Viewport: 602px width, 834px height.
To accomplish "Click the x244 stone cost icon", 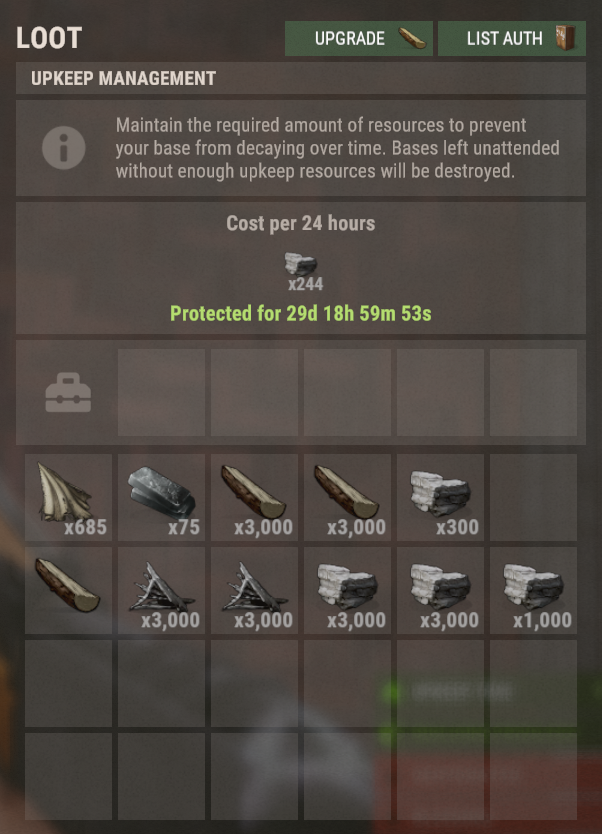I will coord(301,264).
